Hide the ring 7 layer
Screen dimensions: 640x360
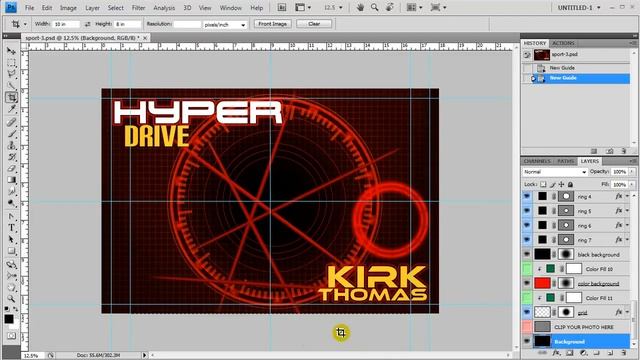pos(527,240)
